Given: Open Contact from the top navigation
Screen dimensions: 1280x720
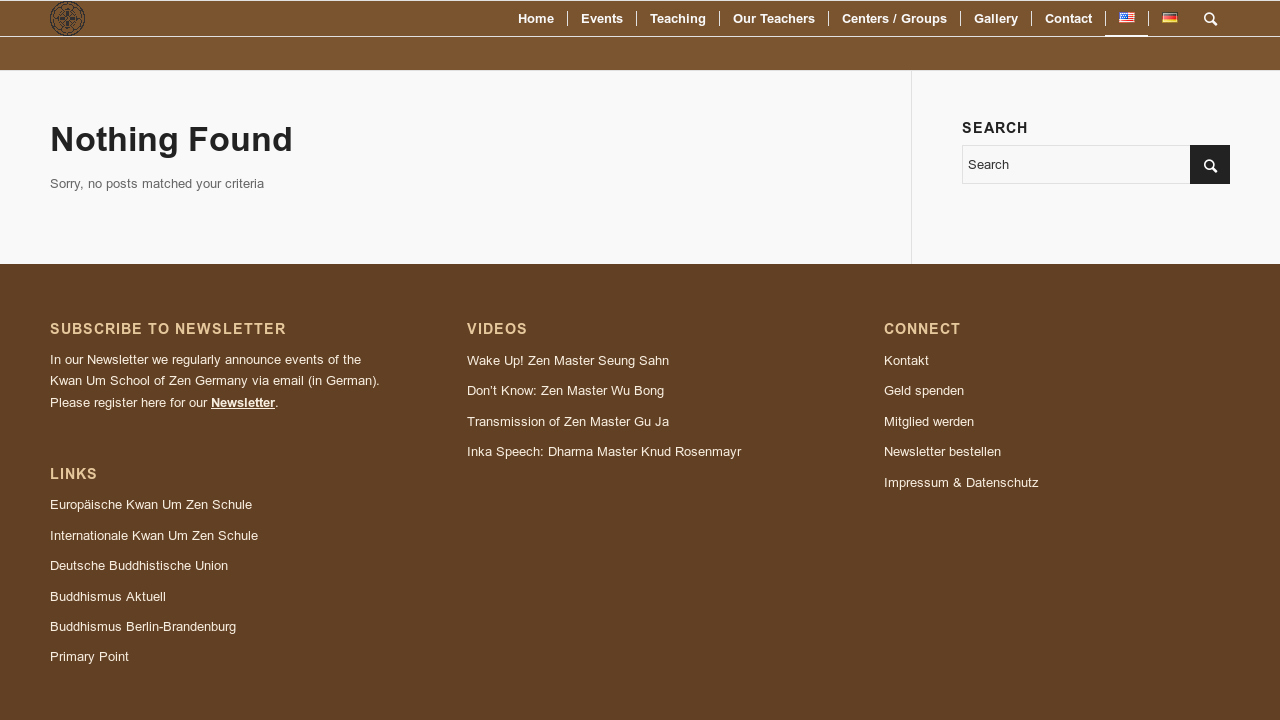Looking at the screenshot, I should [x=1068, y=19].
